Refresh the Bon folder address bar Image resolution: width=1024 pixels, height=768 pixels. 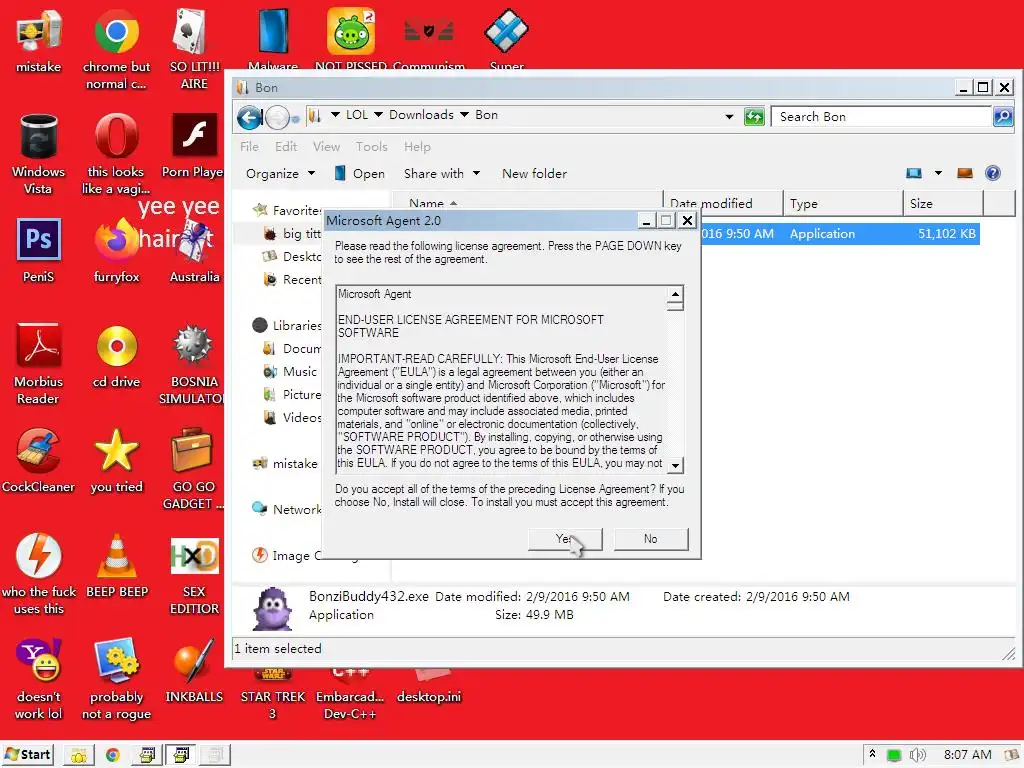pyautogui.click(x=754, y=117)
